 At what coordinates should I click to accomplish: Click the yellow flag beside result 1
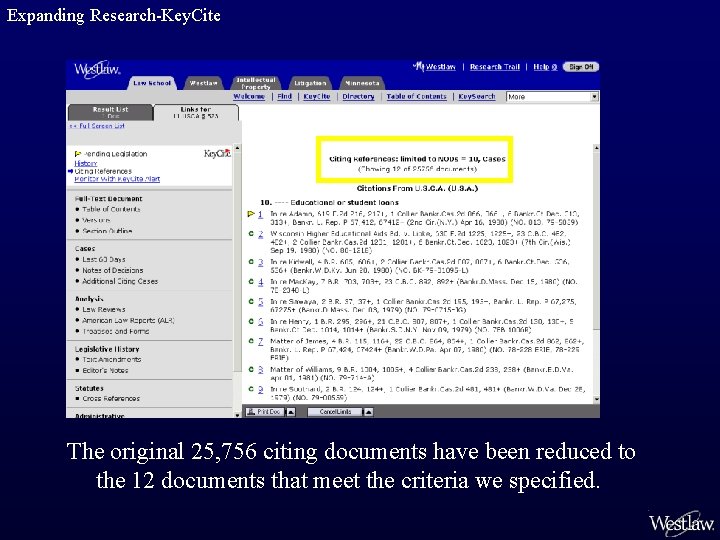pyautogui.click(x=251, y=214)
